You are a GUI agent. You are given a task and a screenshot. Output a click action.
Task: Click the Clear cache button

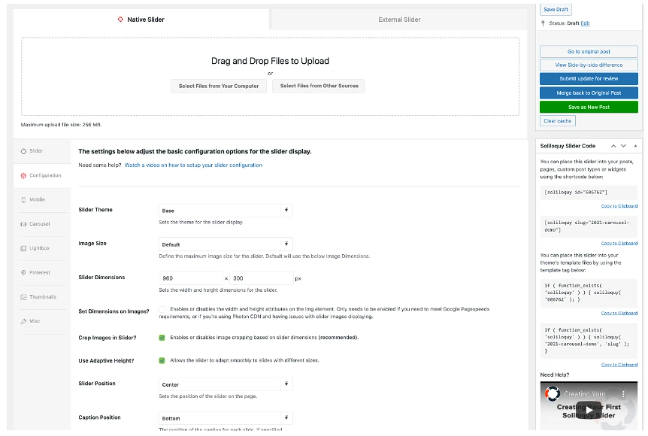pos(557,121)
